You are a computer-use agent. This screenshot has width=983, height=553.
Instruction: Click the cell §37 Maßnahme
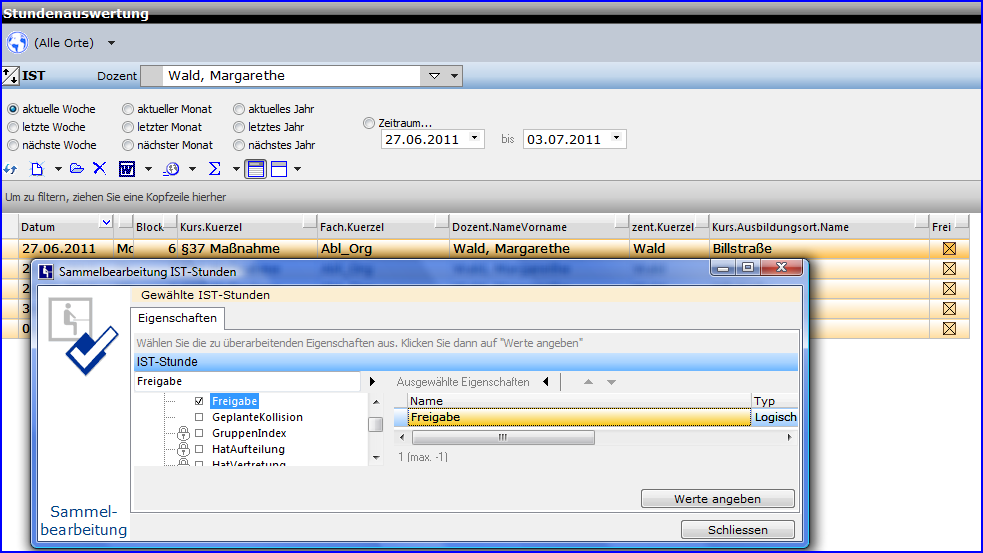click(x=247, y=249)
